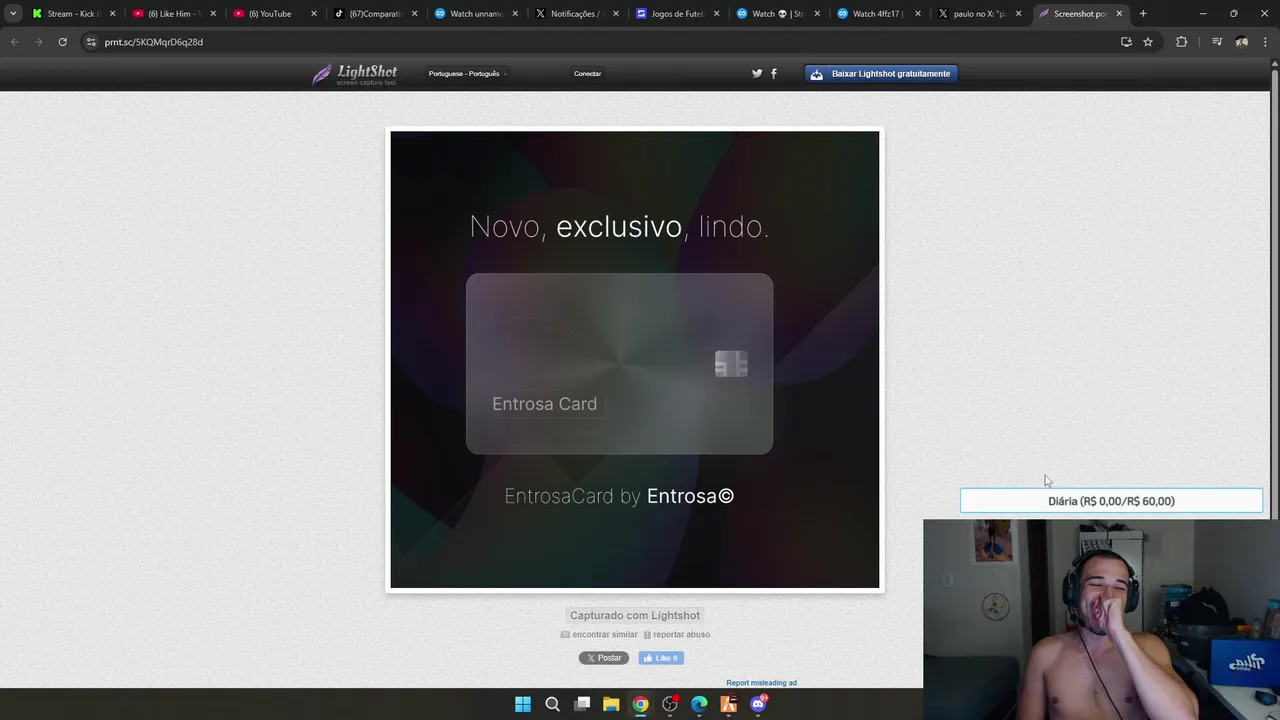Open Microsoft Edge from the taskbar
The image size is (1280, 720).
[699, 705]
